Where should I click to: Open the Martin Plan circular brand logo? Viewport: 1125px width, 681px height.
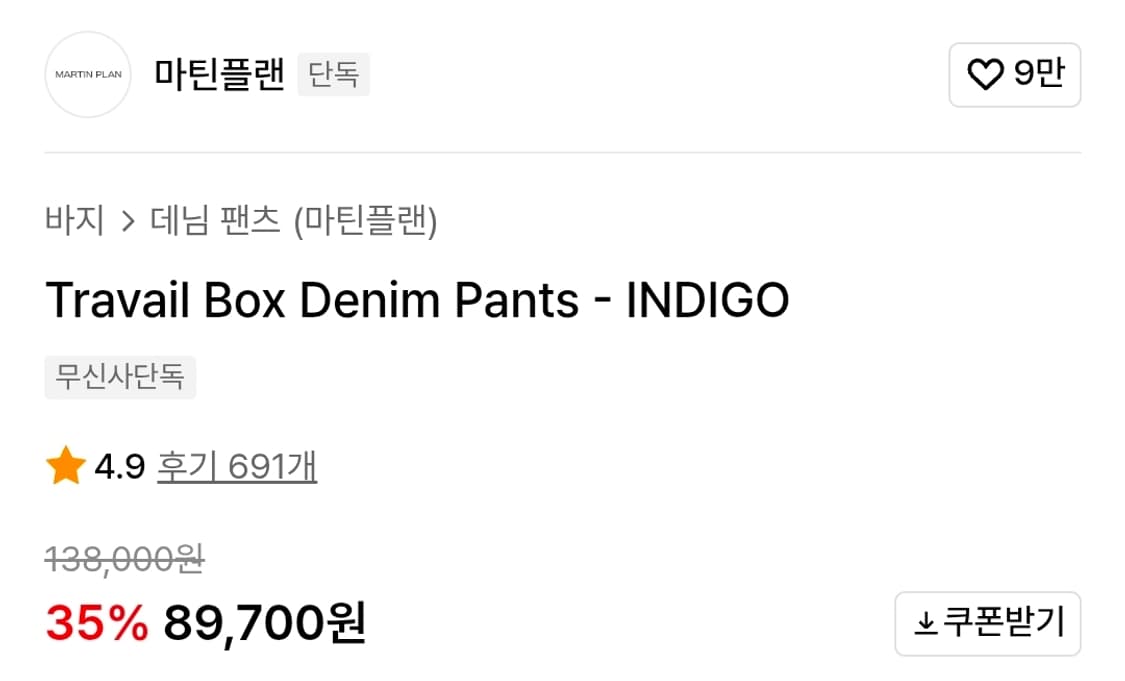click(x=88, y=75)
